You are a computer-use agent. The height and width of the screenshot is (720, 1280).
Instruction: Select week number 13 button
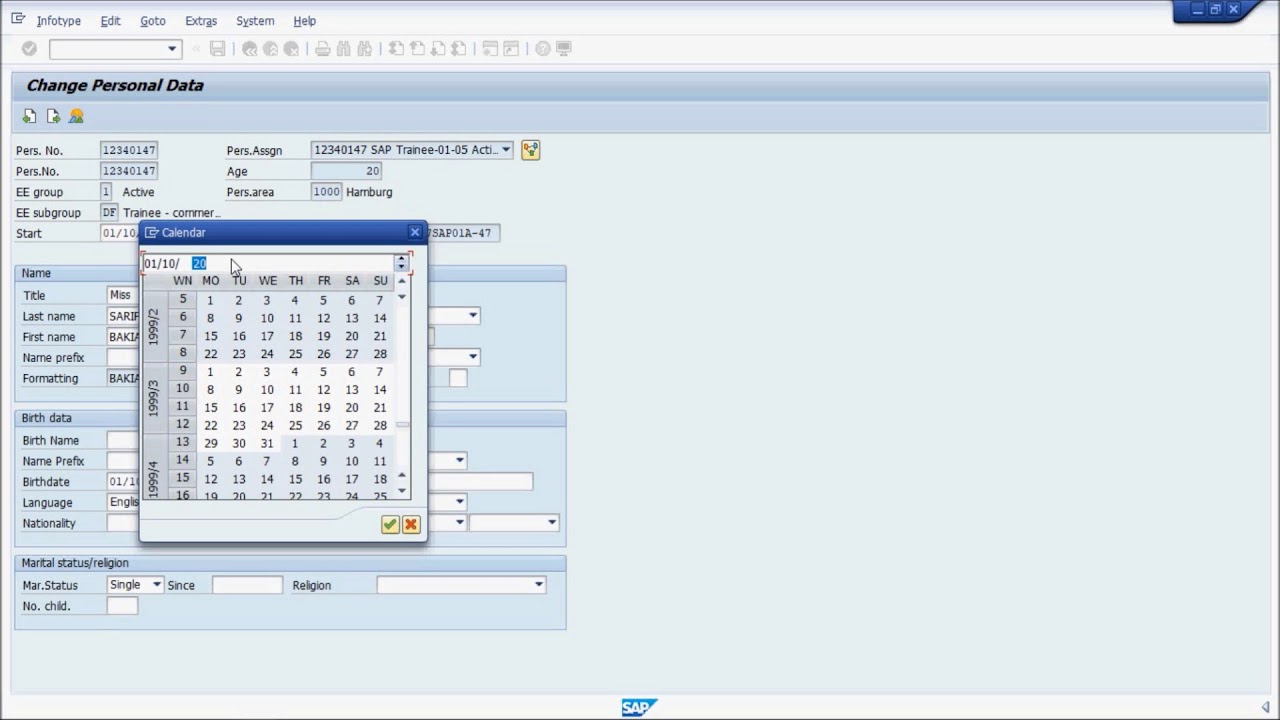pyautogui.click(x=182, y=442)
